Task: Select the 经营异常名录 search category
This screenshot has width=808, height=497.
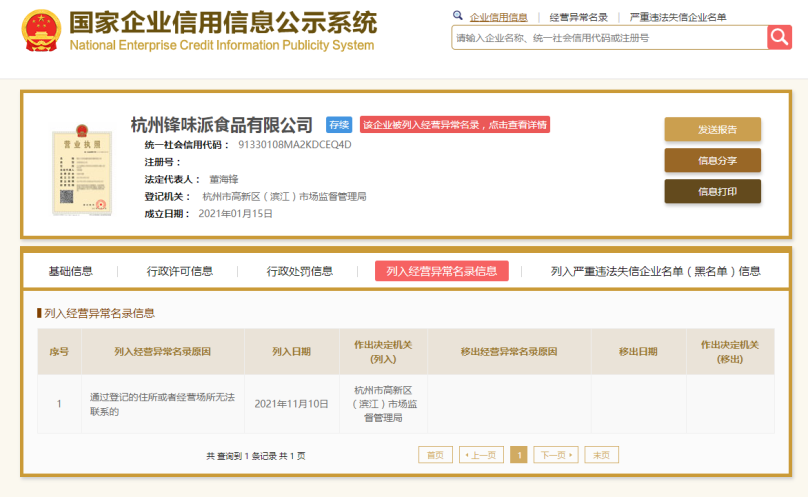Action: click(x=578, y=17)
